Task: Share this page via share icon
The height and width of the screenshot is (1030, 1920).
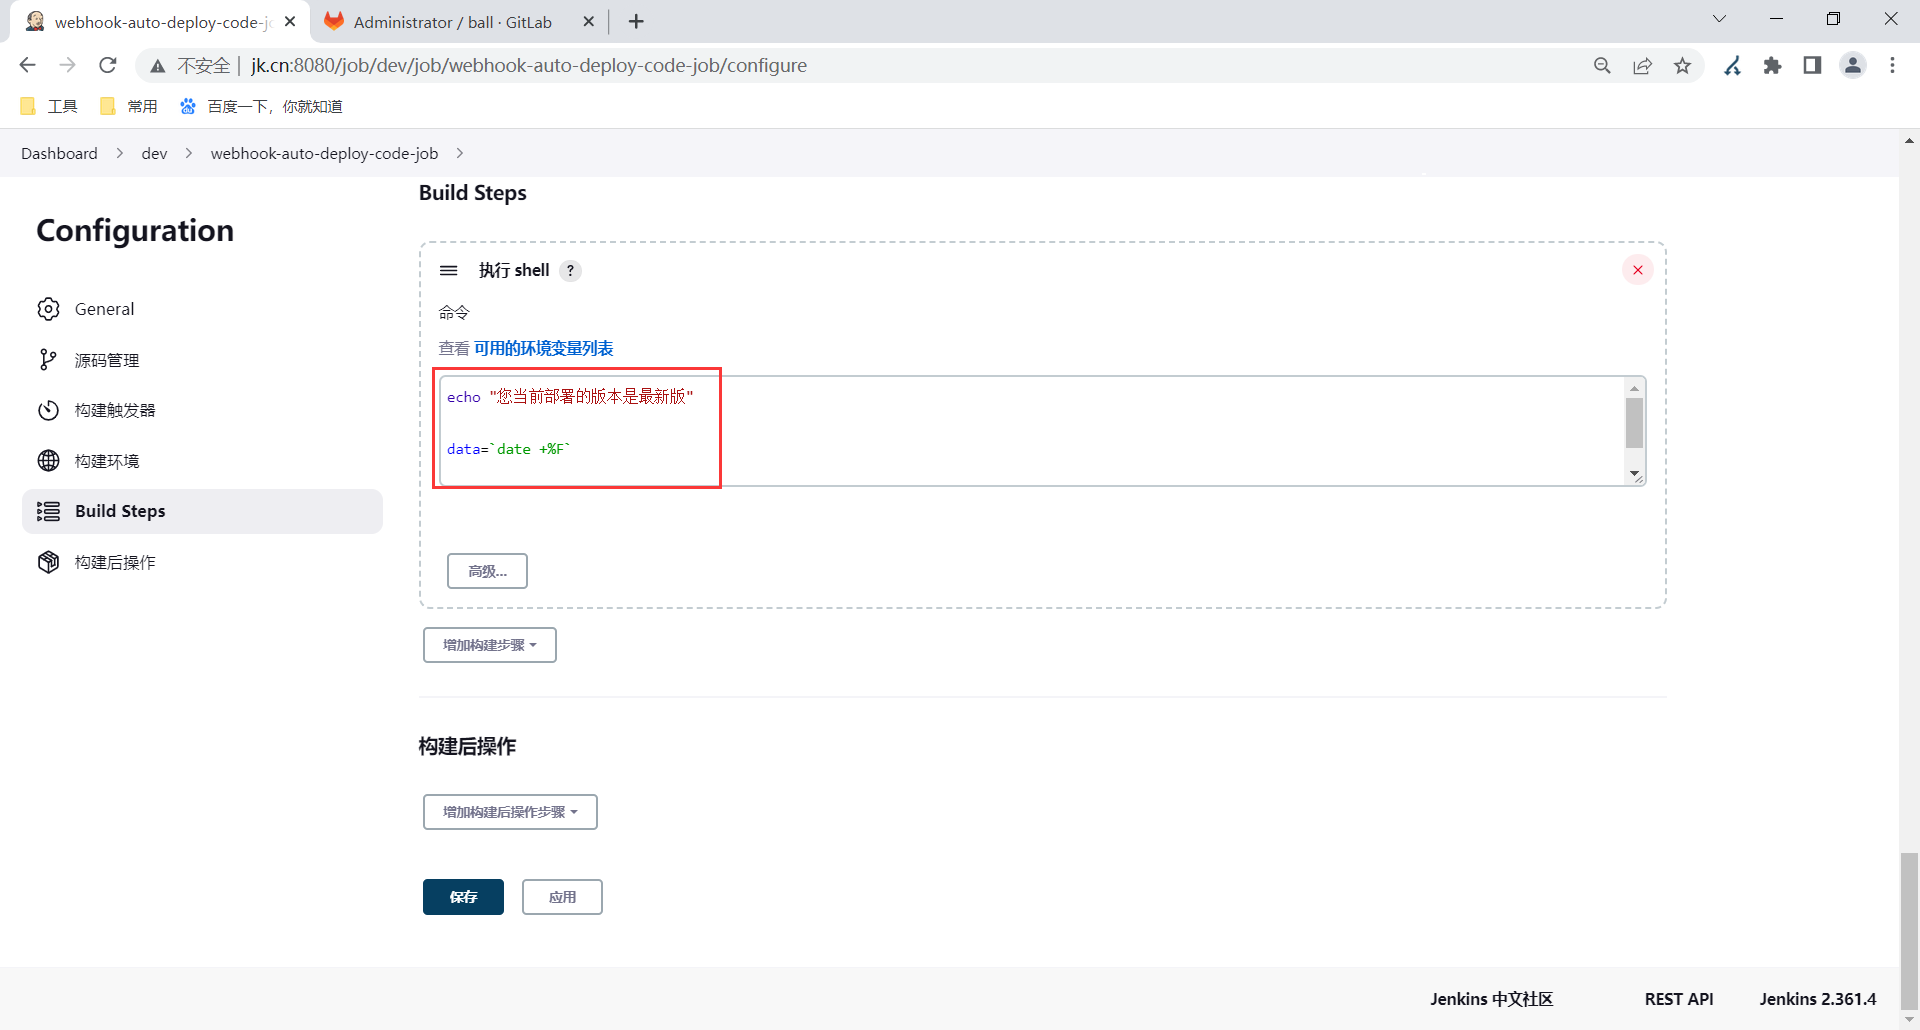Action: click(1642, 65)
